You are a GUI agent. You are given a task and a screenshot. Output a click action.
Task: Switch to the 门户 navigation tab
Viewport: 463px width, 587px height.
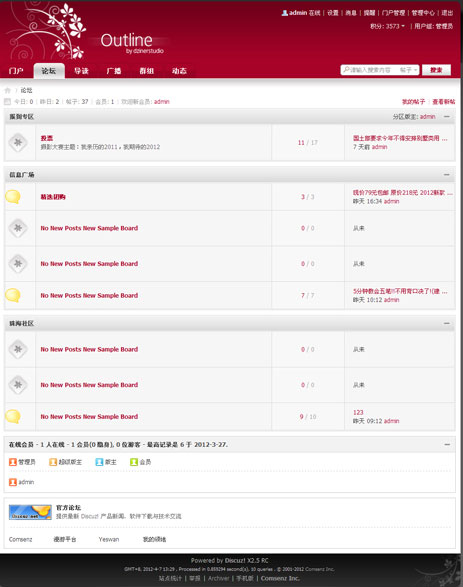pos(16,71)
